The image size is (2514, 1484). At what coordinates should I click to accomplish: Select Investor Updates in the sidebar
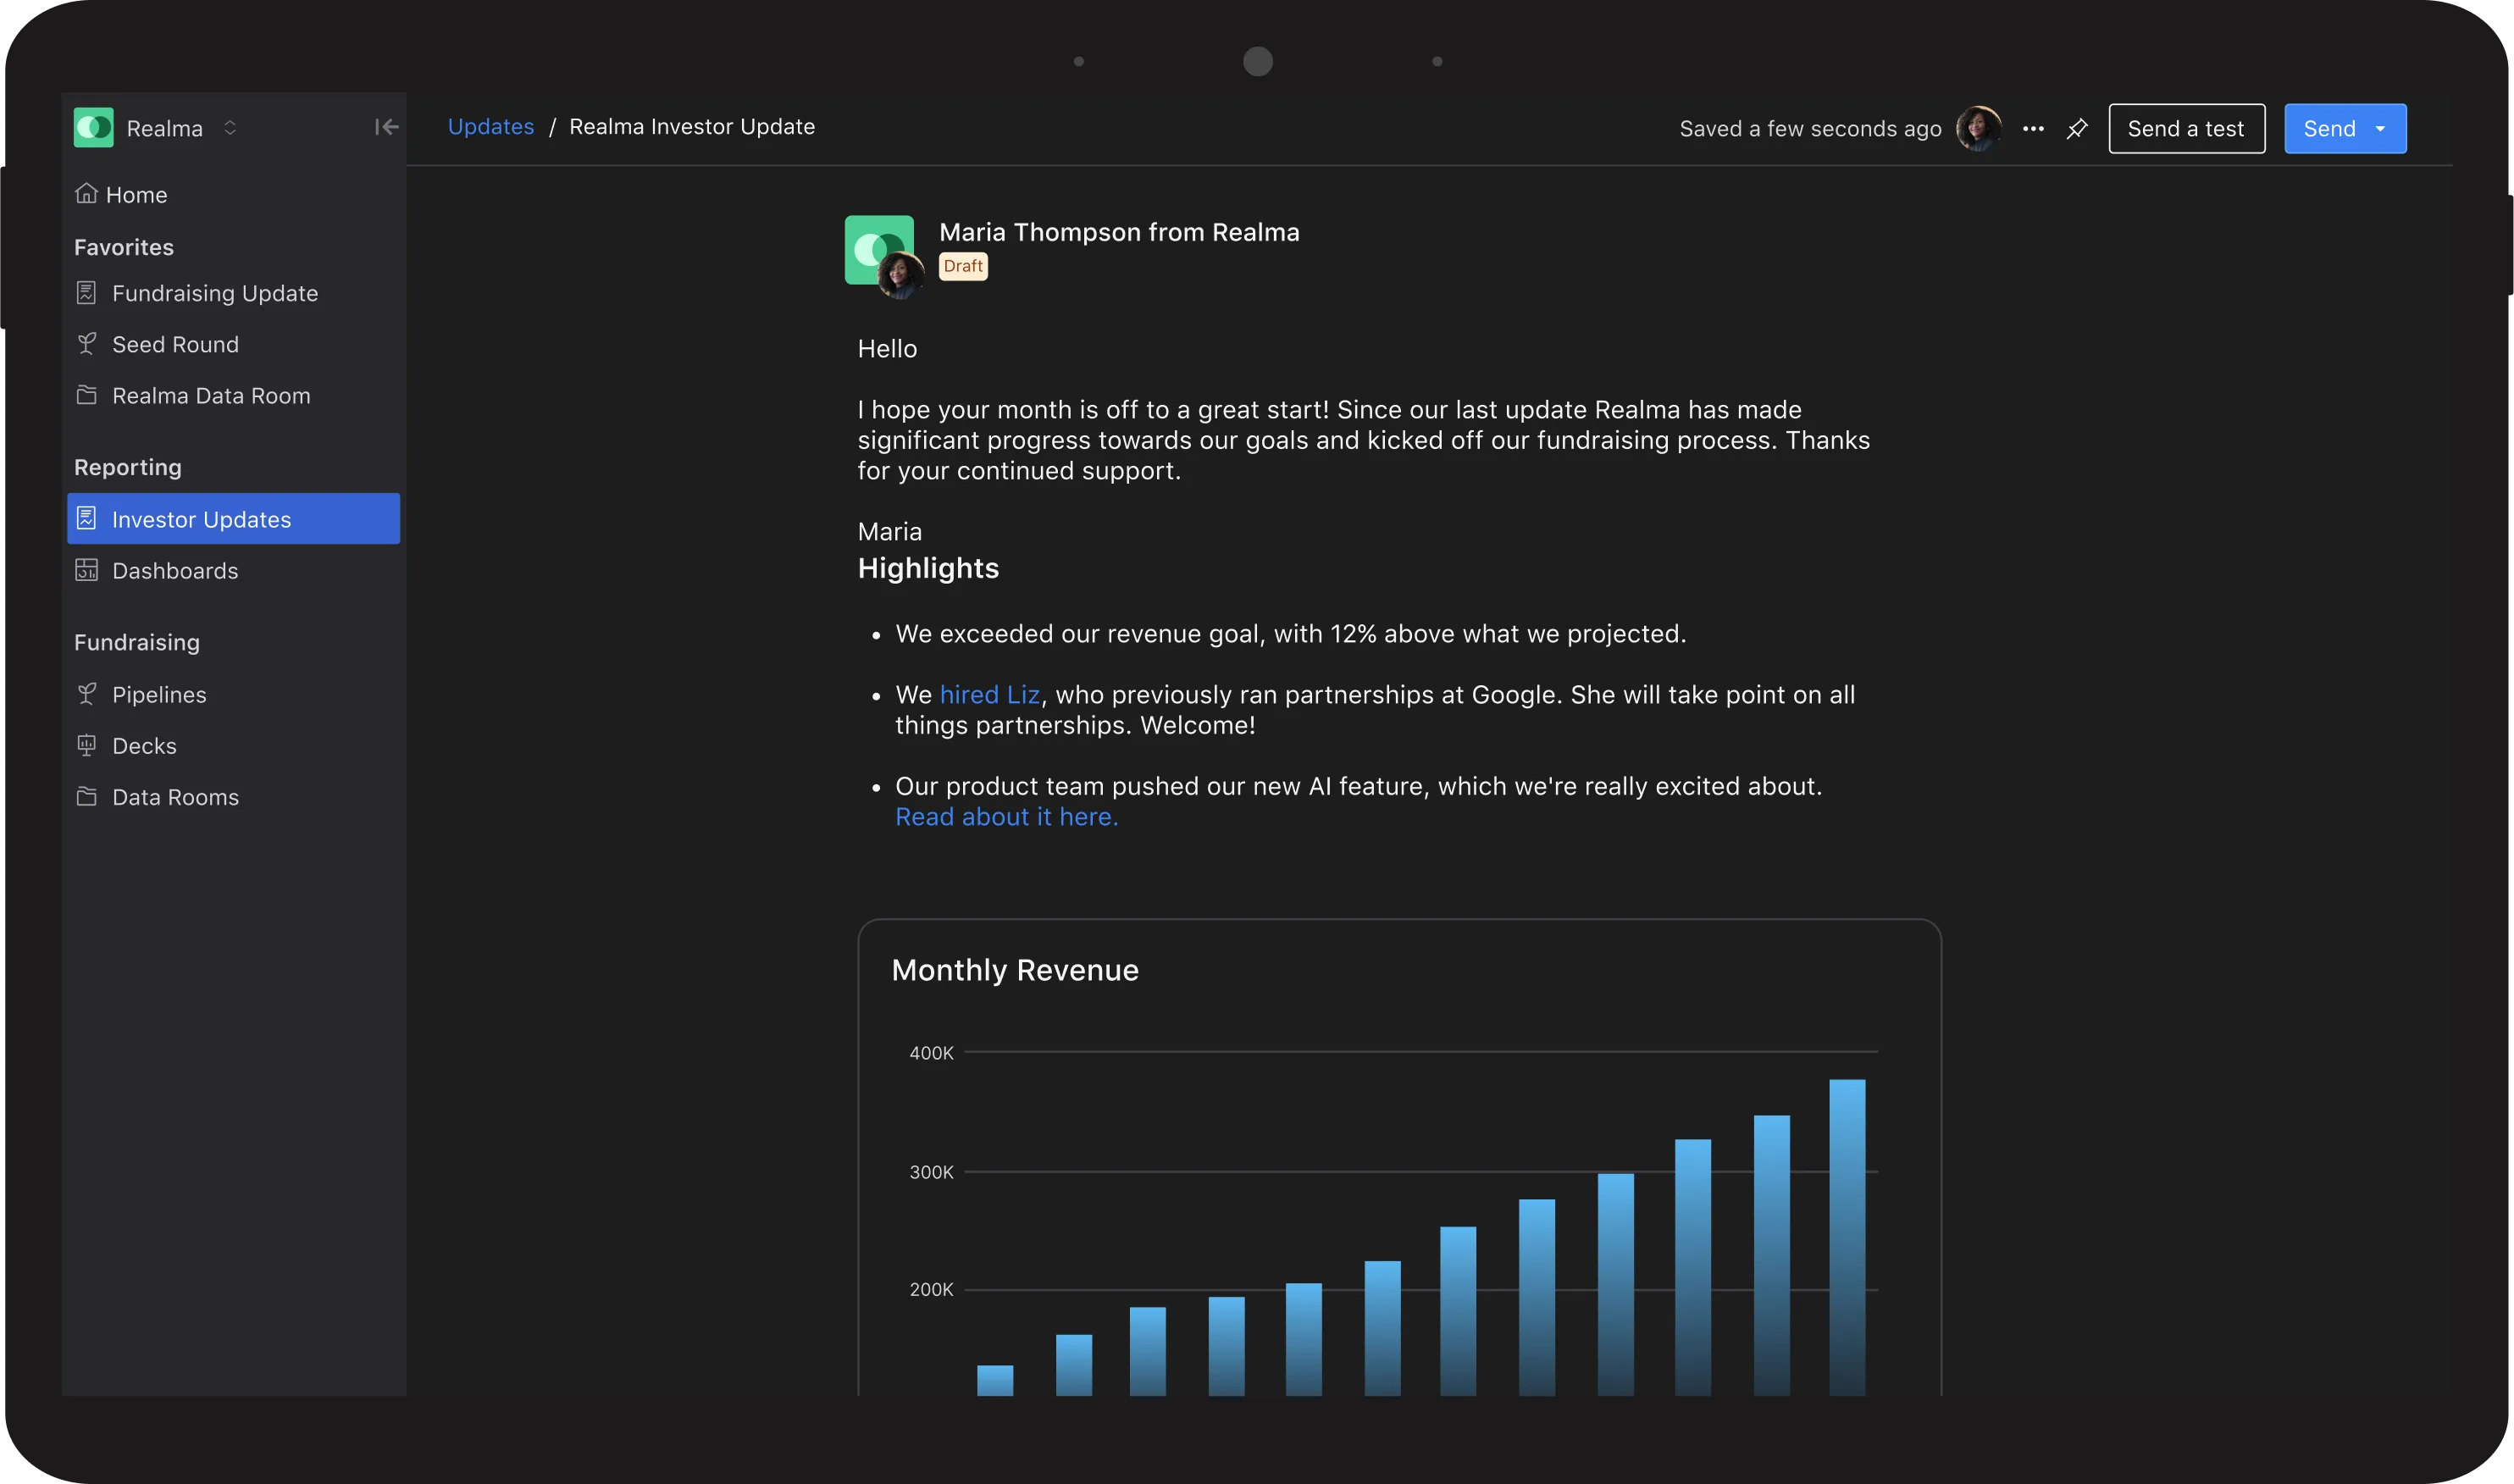click(x=233, y=518)
